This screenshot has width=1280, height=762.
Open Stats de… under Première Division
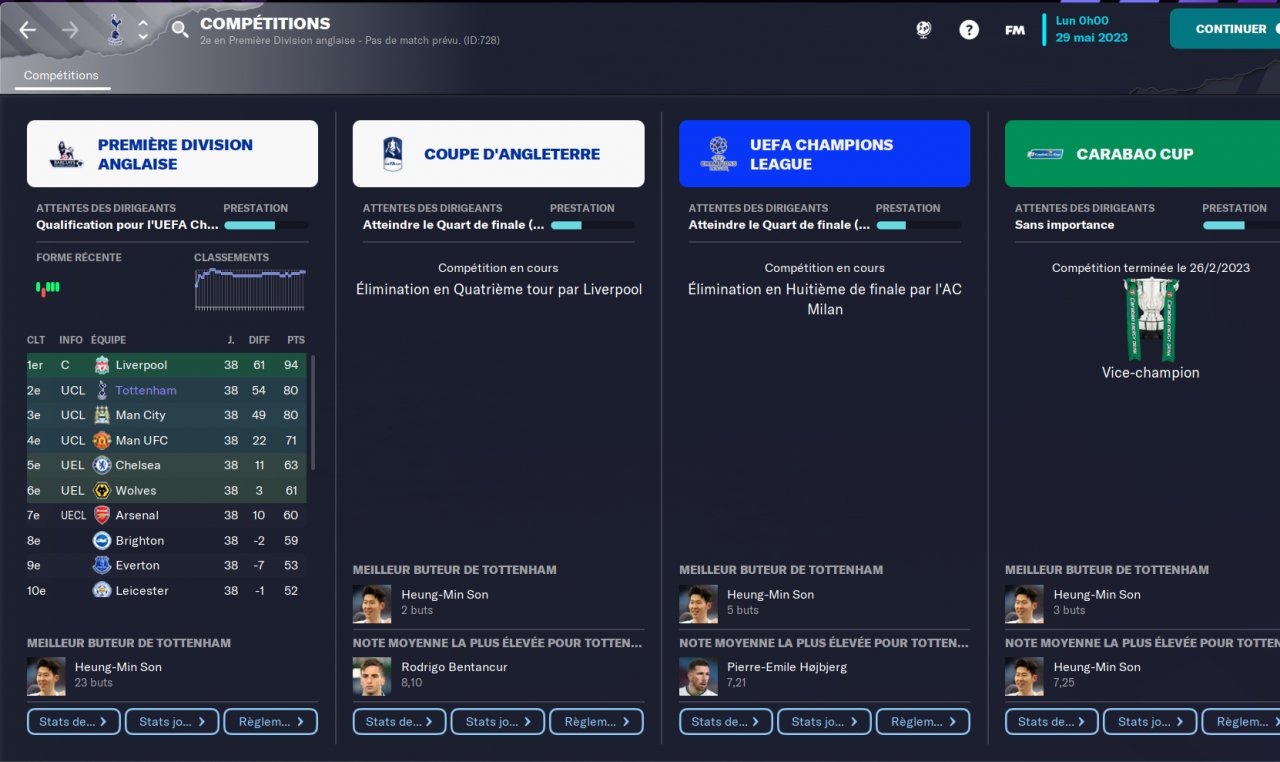click(74, 721)
